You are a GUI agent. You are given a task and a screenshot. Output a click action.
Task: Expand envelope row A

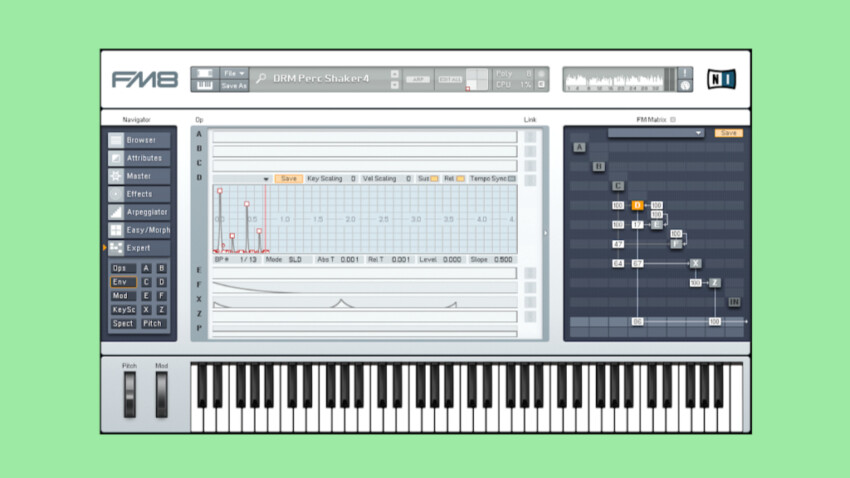(364, 137)
